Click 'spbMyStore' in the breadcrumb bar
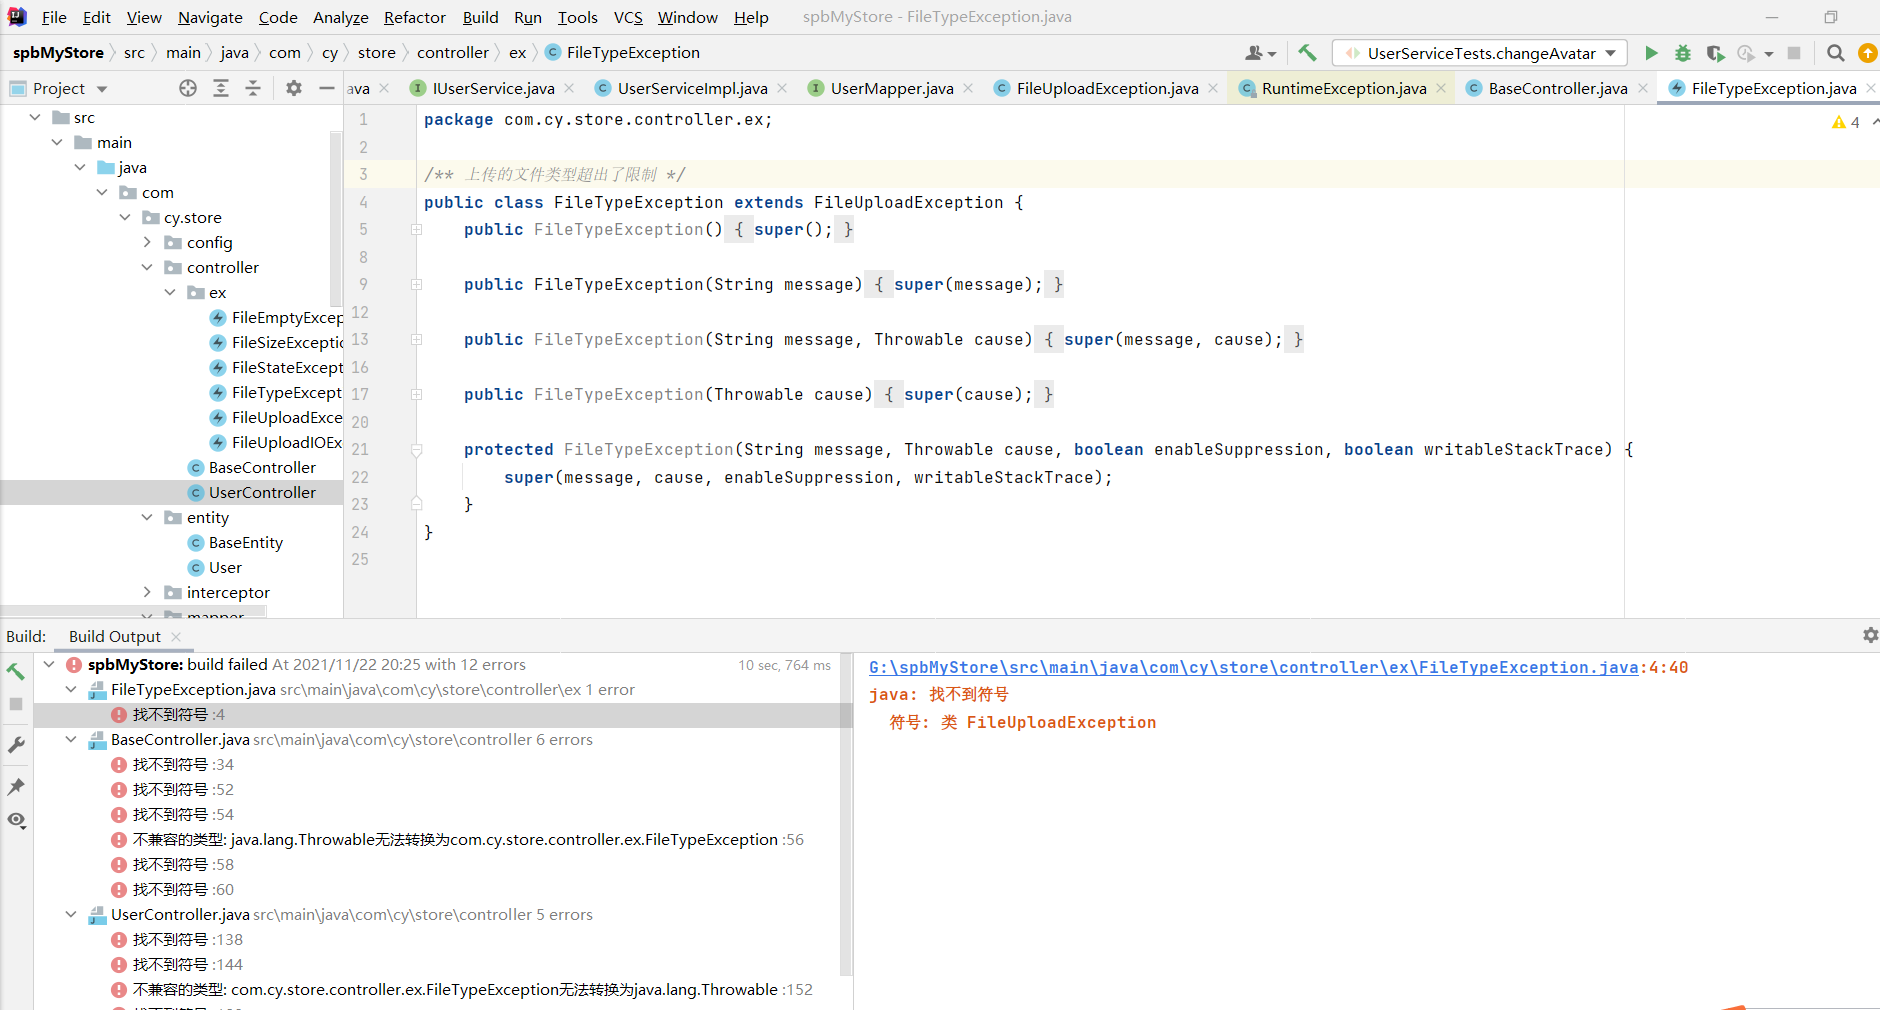Image resolution: width=1880 pixels, height=1010 pixels. (58, 52)
